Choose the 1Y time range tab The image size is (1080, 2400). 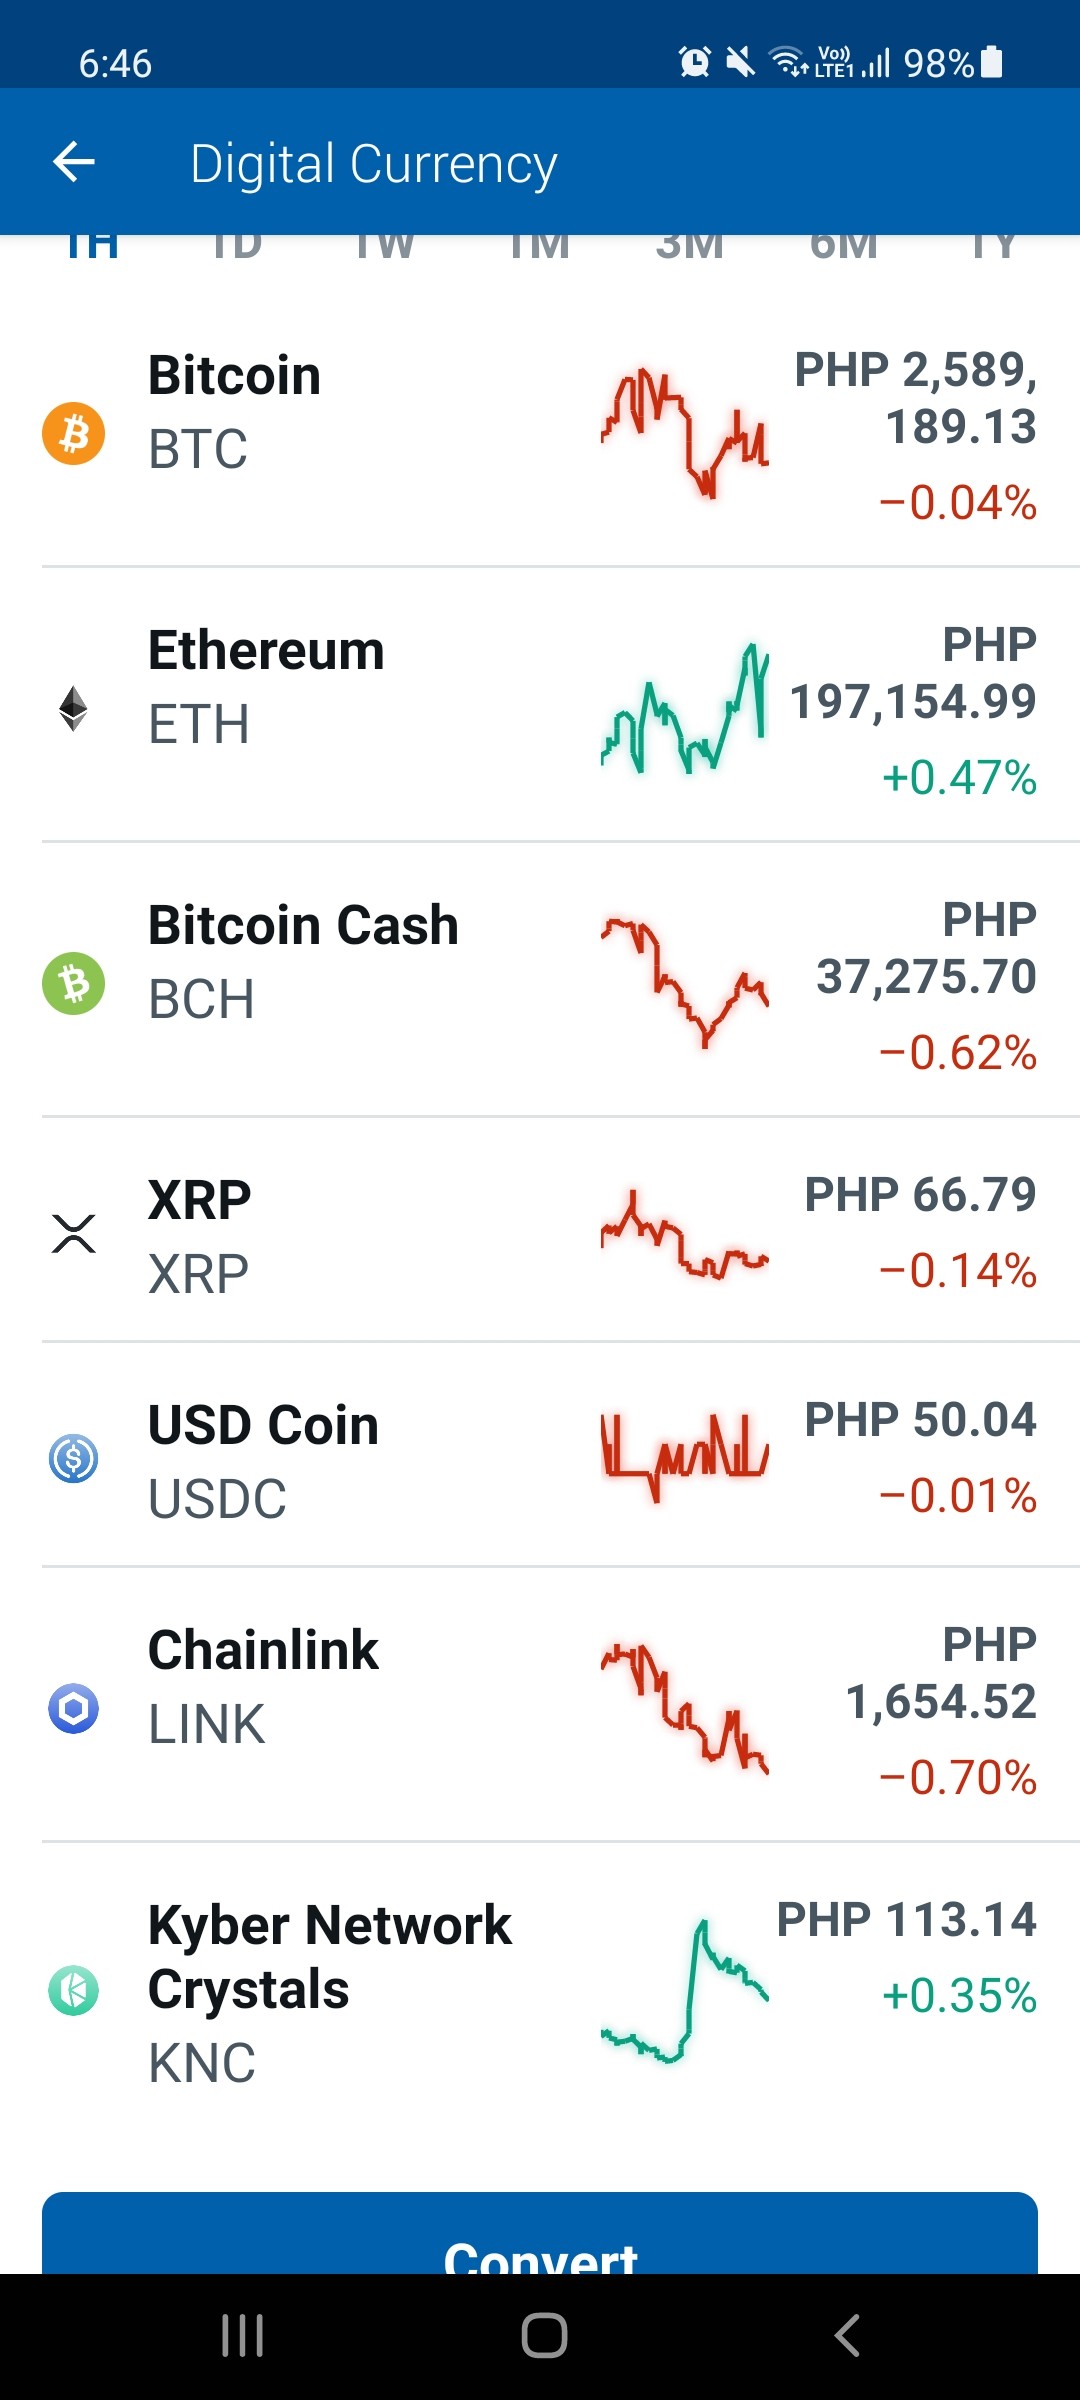(993, 246)
